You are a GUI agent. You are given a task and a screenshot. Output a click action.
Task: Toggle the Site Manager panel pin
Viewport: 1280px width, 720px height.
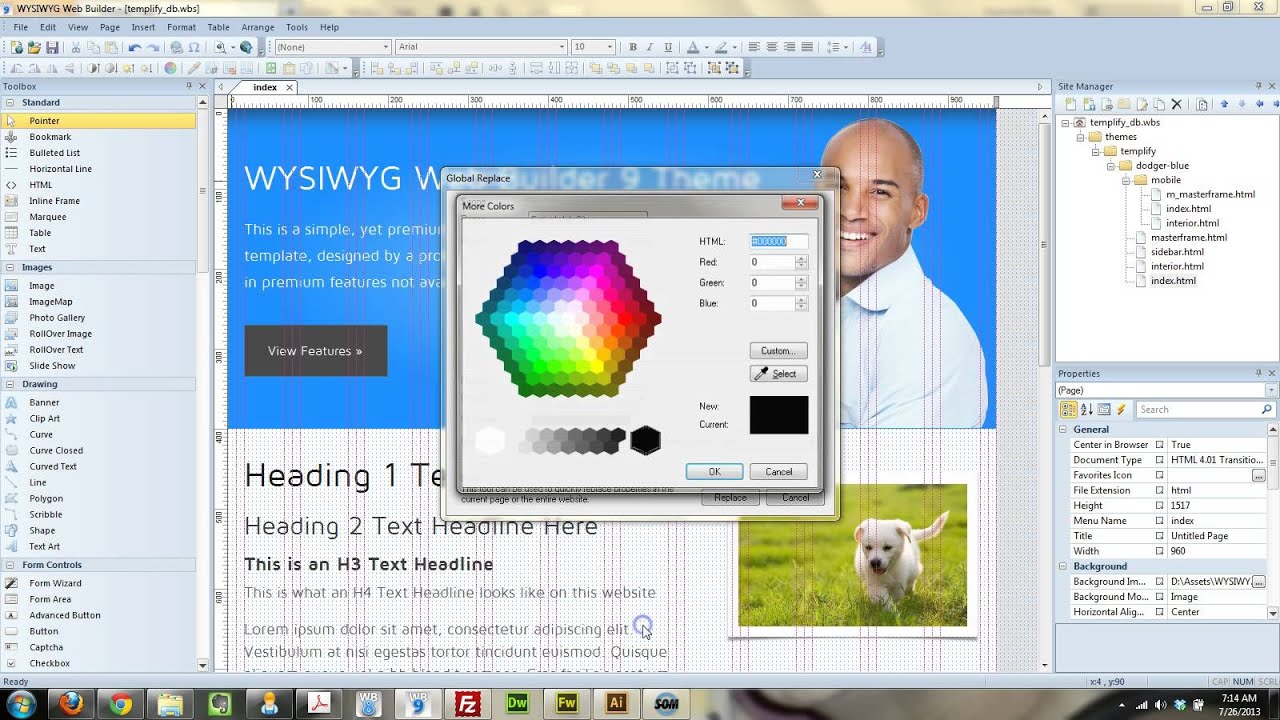point(1259,87)
